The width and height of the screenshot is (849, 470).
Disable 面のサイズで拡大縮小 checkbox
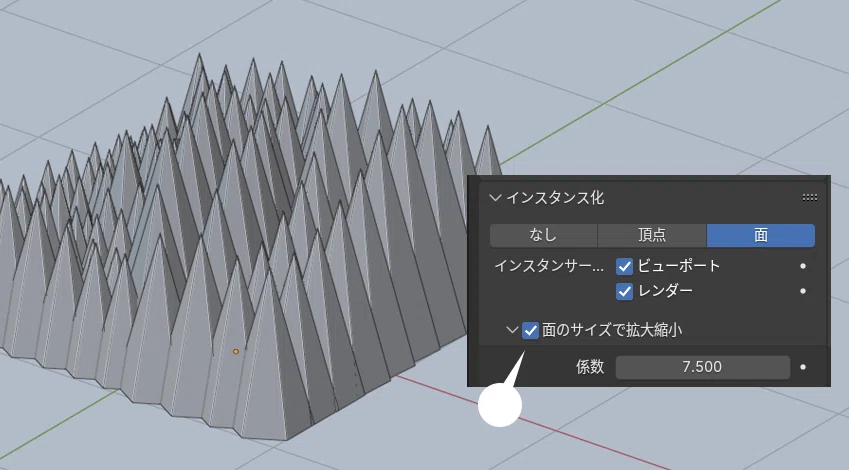[x=530, y=330]
